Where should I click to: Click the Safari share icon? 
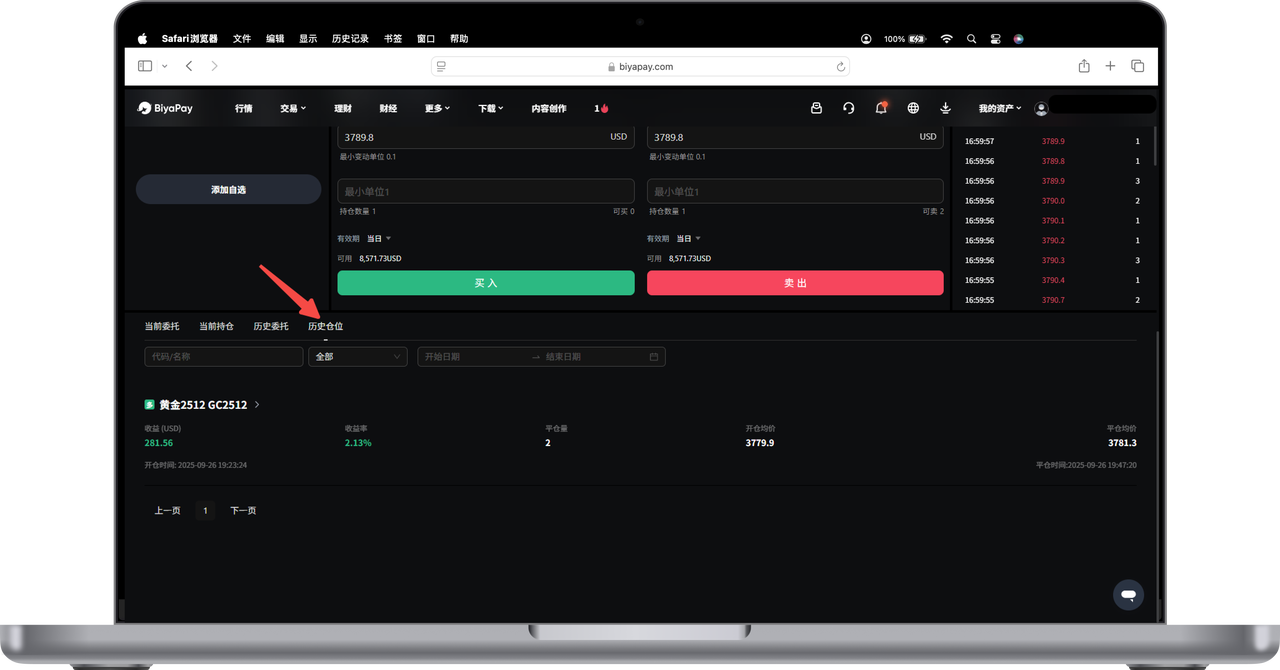1084,66
